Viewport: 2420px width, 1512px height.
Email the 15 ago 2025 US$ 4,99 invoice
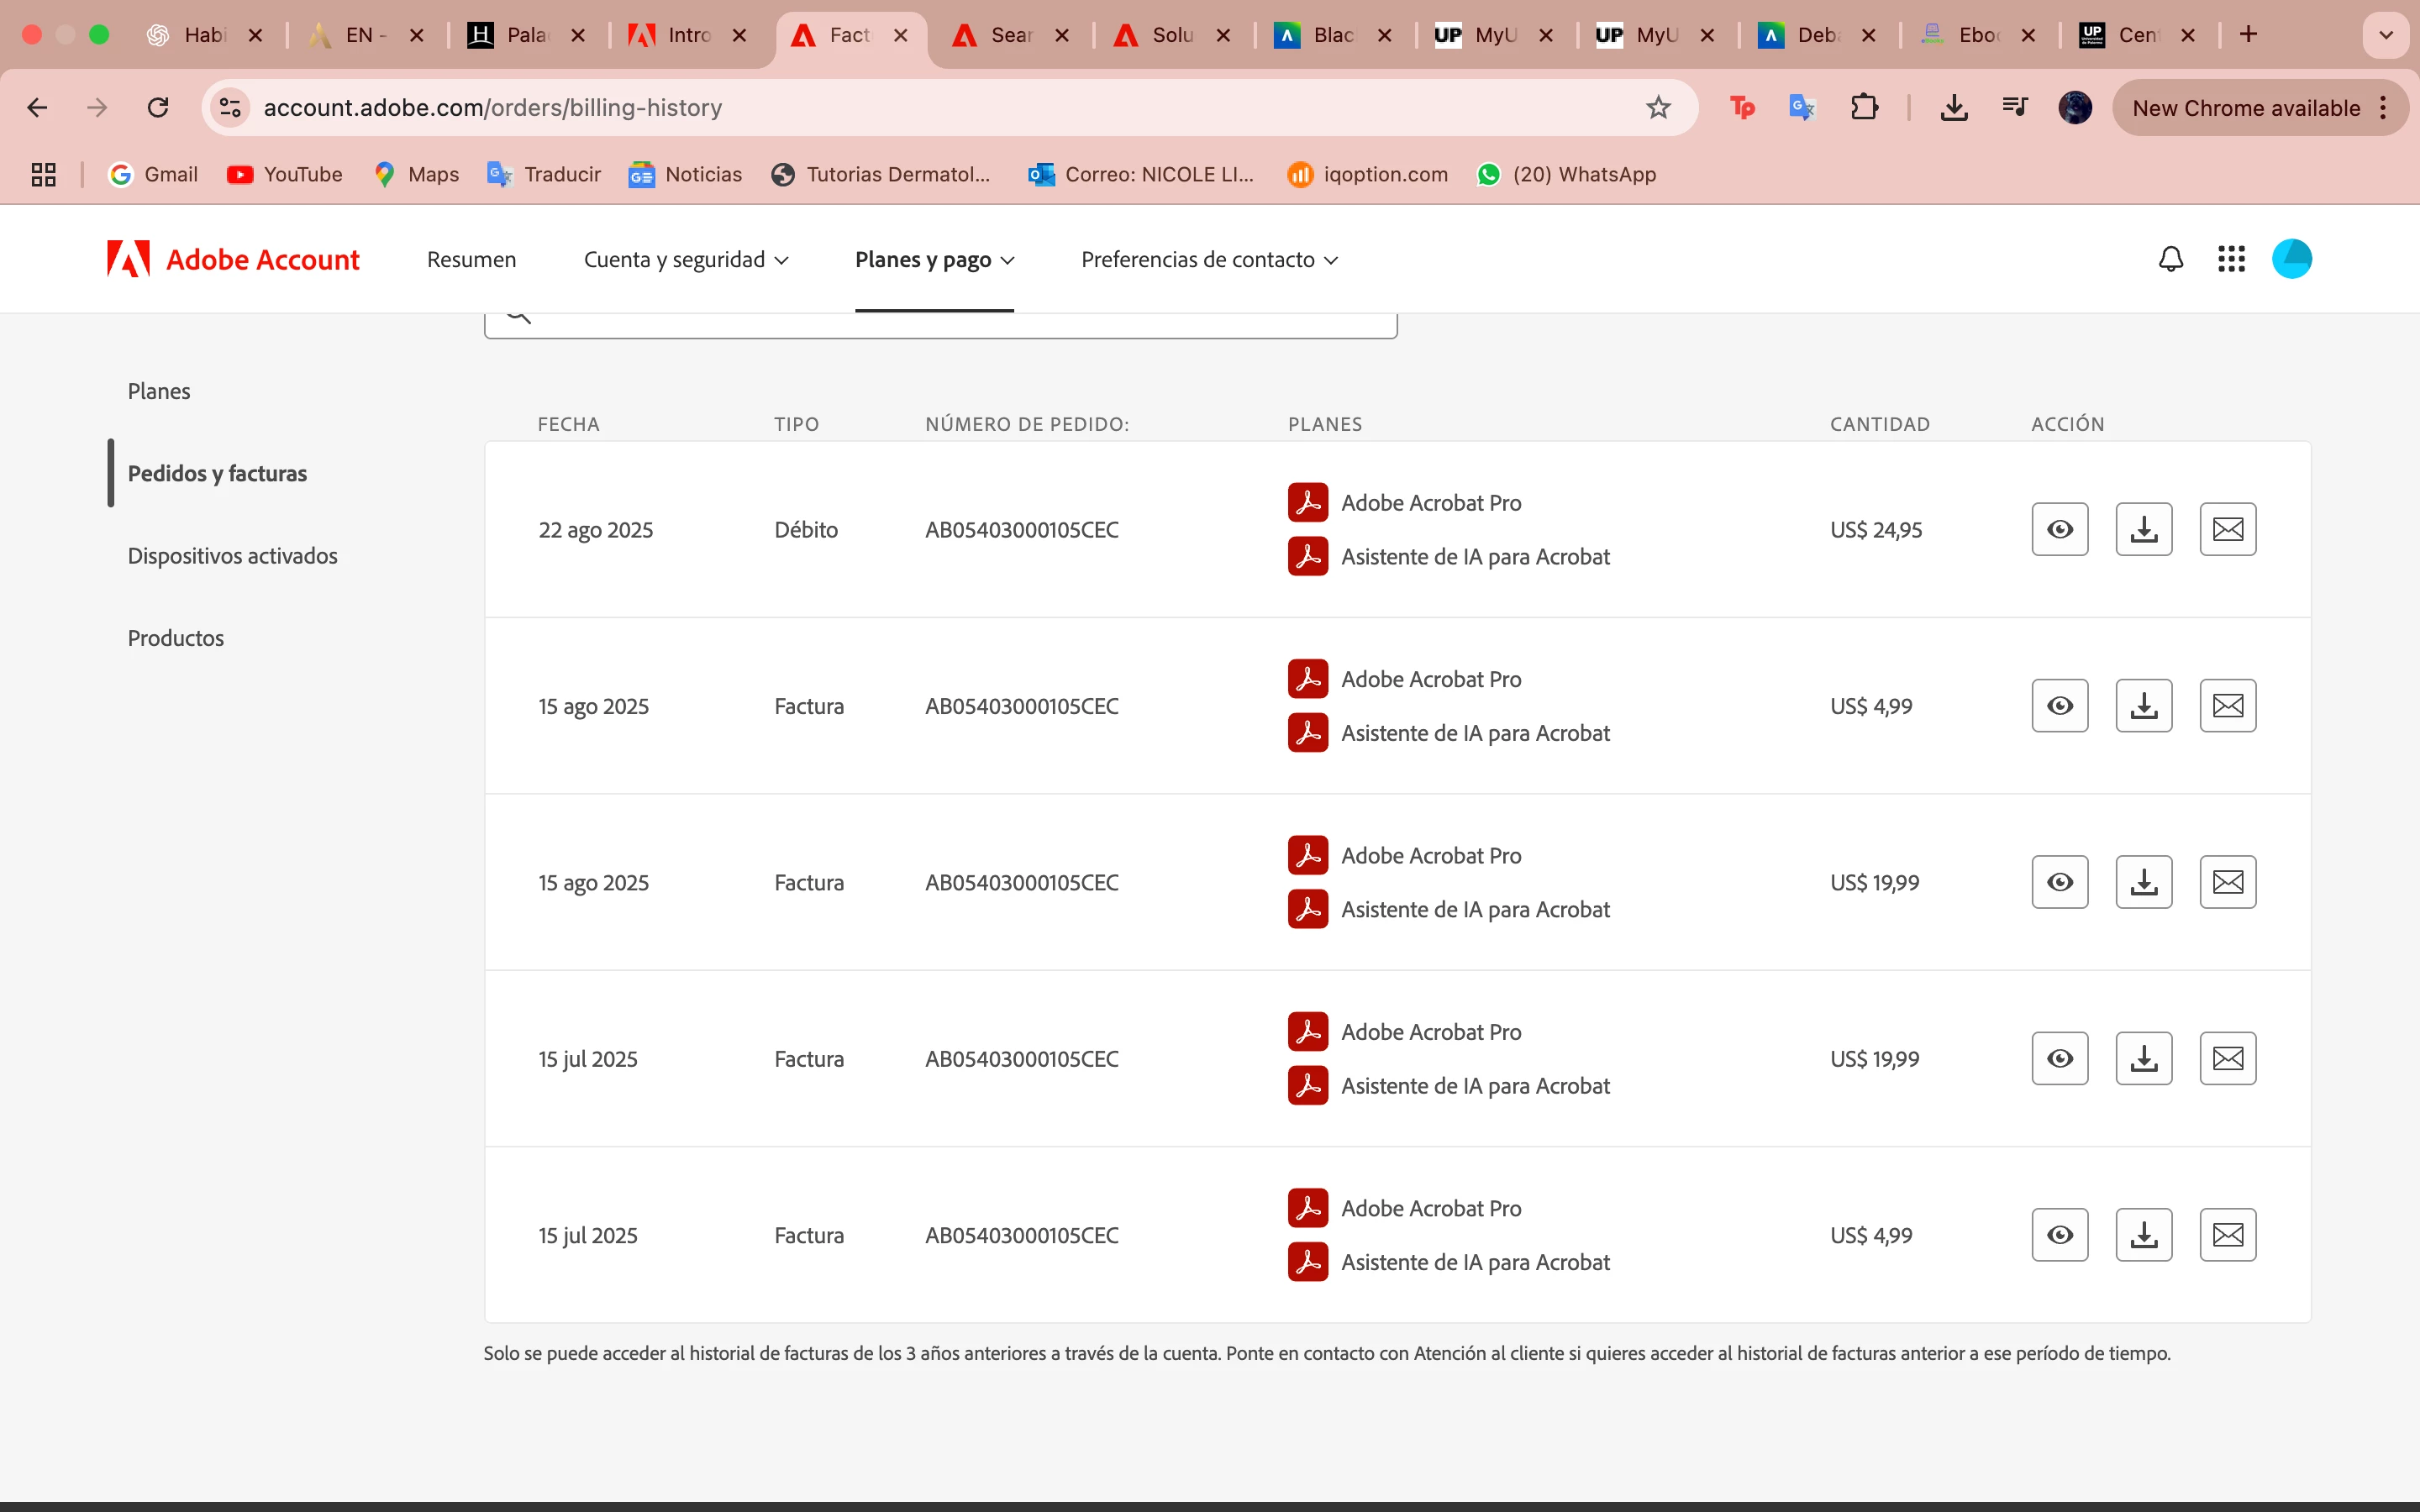(2227, 706)
